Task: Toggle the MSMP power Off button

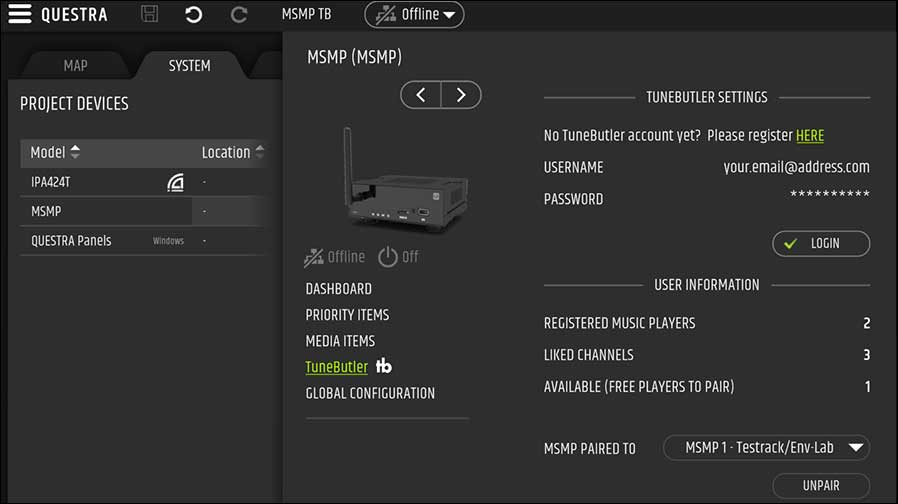Action: (398, 257)
